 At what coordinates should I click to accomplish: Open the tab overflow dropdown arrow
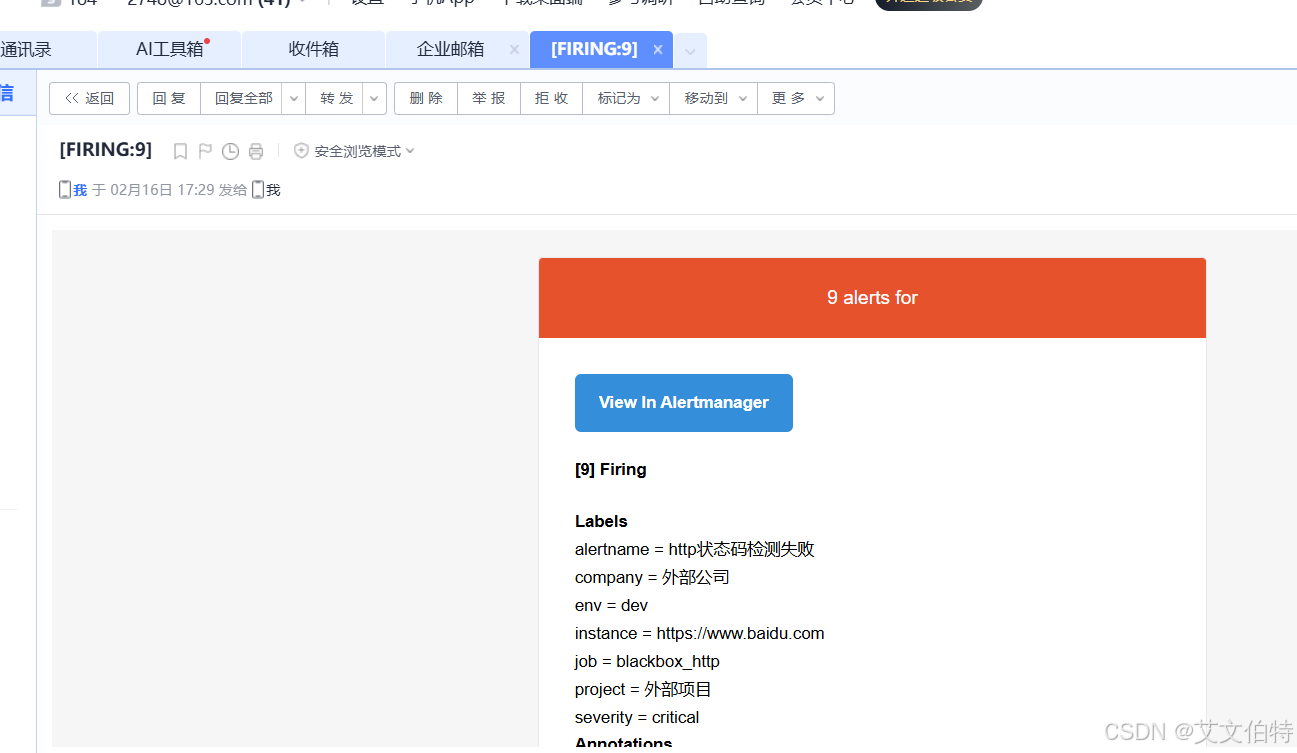coord(690,51)
